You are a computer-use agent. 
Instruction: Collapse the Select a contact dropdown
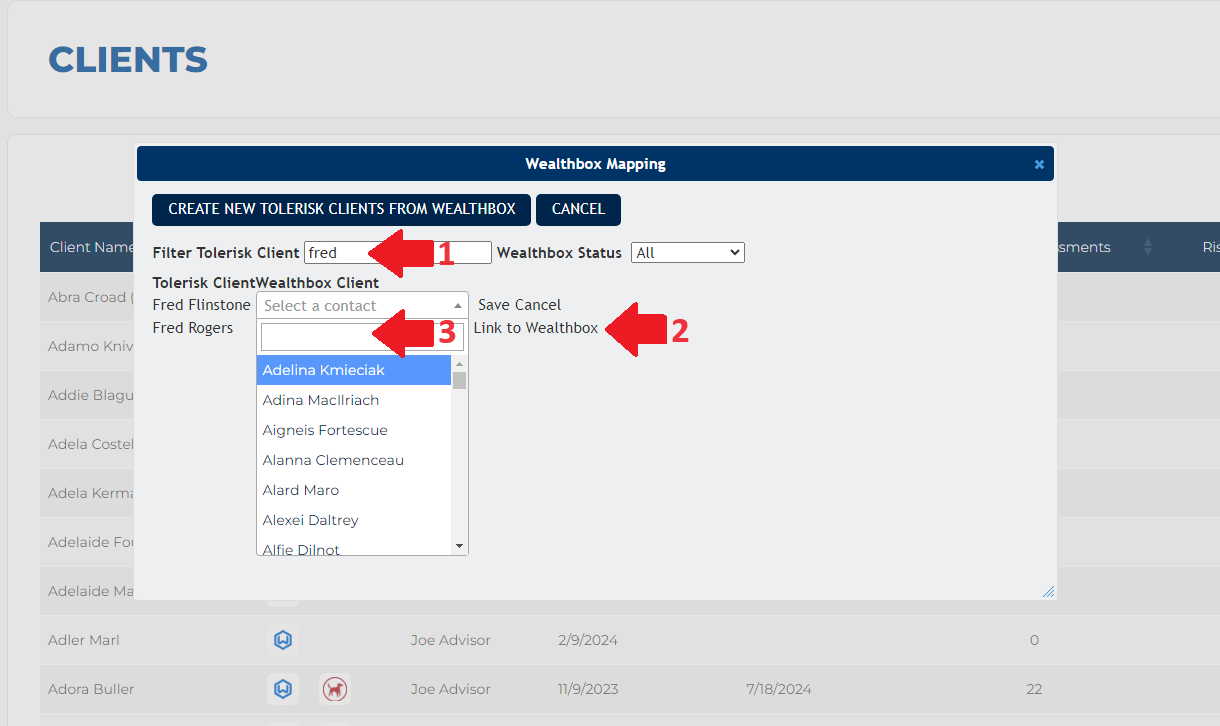(x=362, y=306)
